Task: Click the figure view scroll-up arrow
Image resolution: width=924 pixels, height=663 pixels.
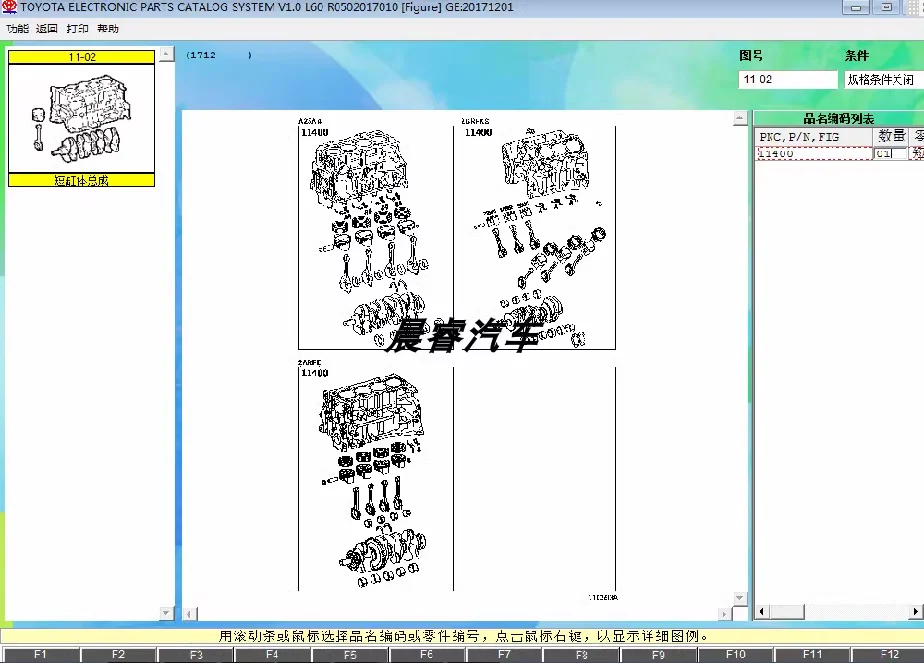Action: (x=740, y=118)
